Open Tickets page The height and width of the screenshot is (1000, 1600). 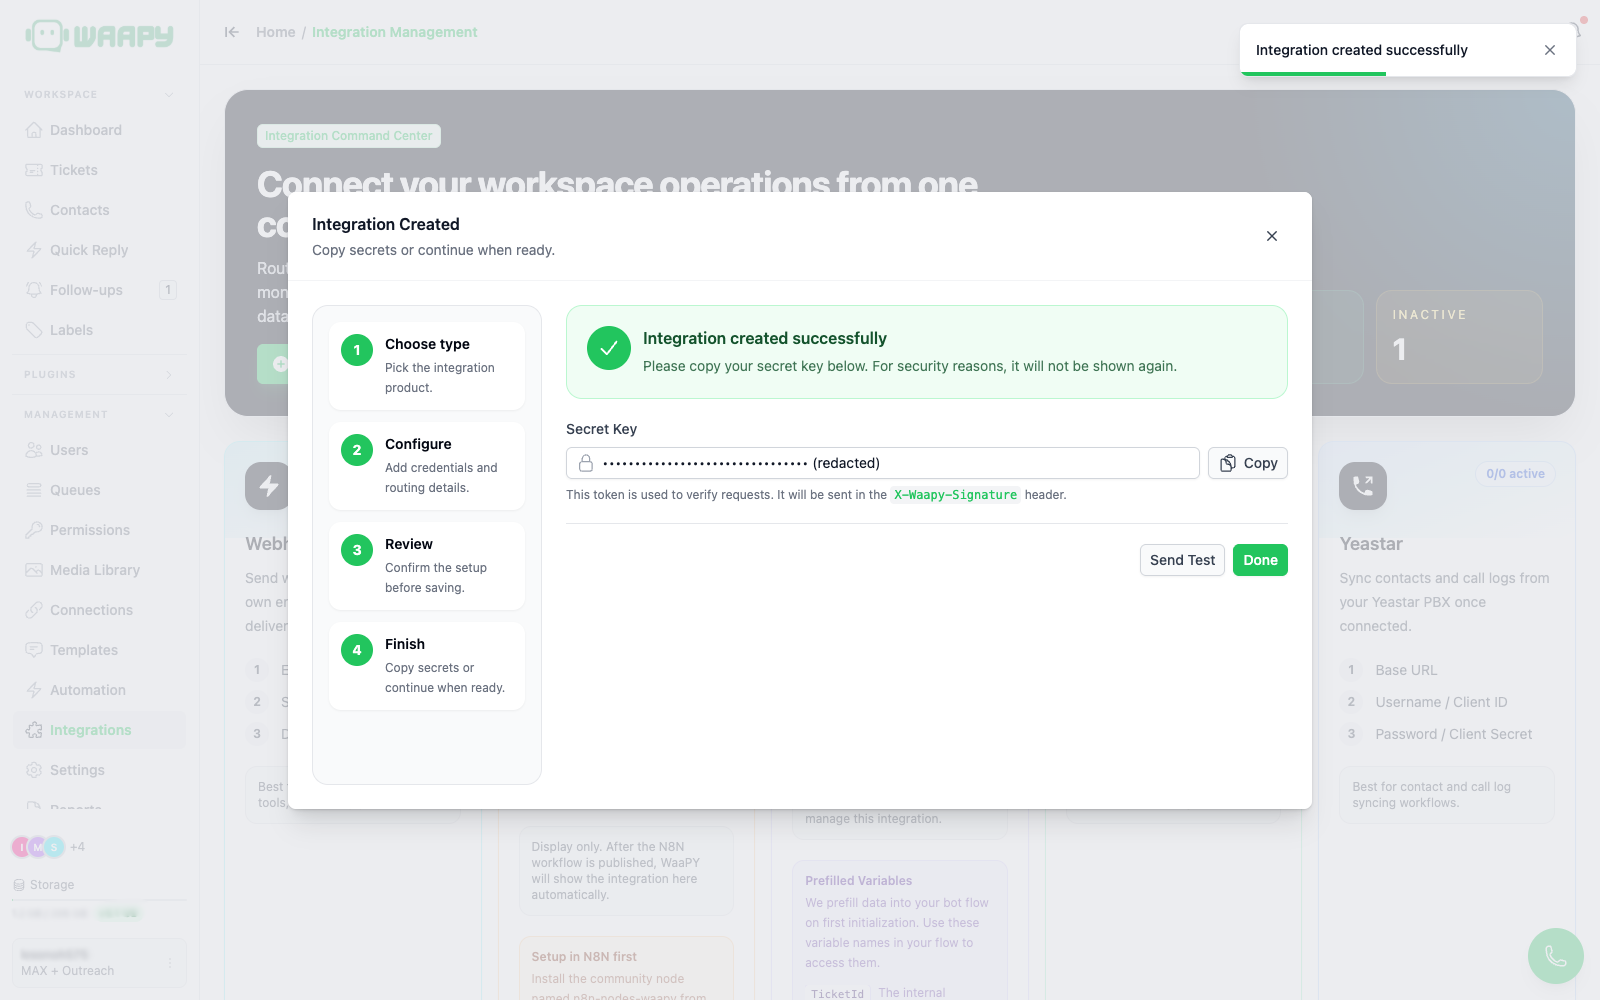point(99,170)
